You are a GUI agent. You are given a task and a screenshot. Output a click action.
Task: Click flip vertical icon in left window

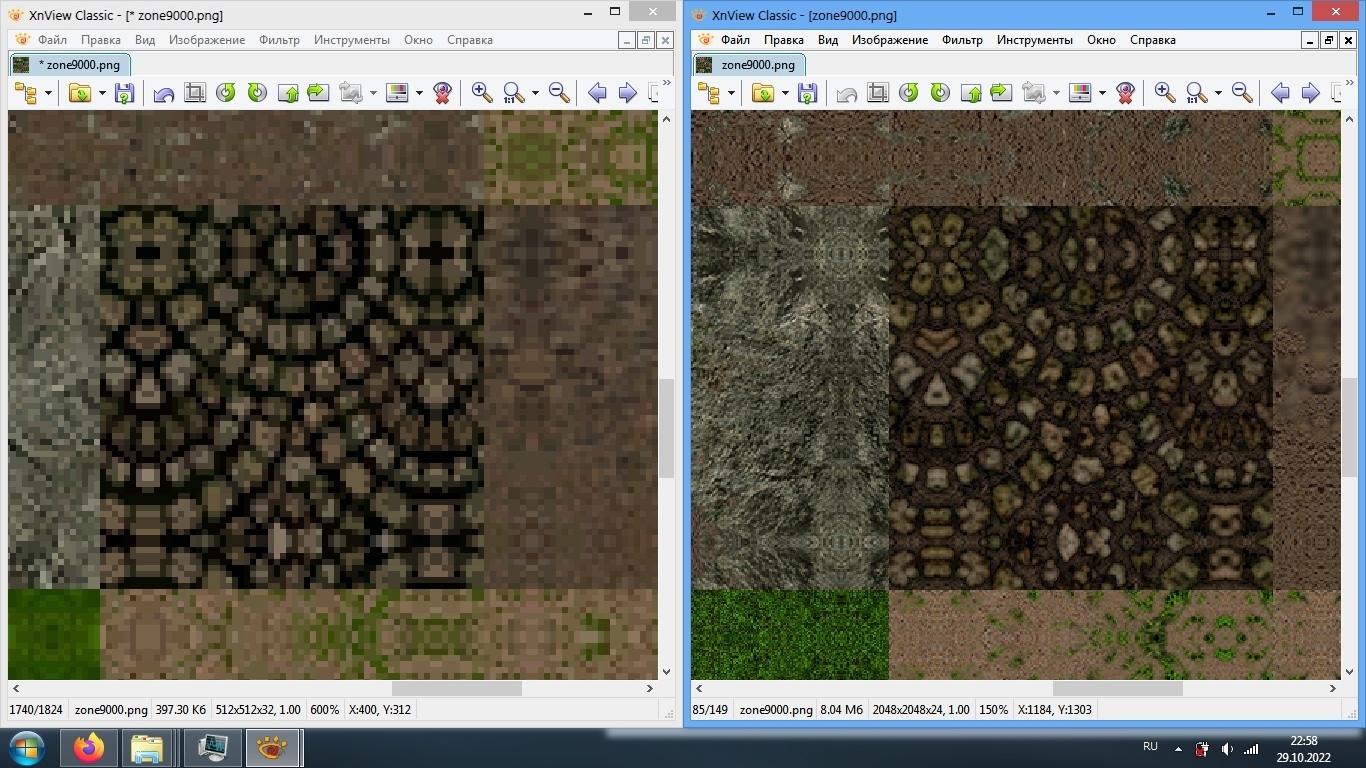point(288,93)
